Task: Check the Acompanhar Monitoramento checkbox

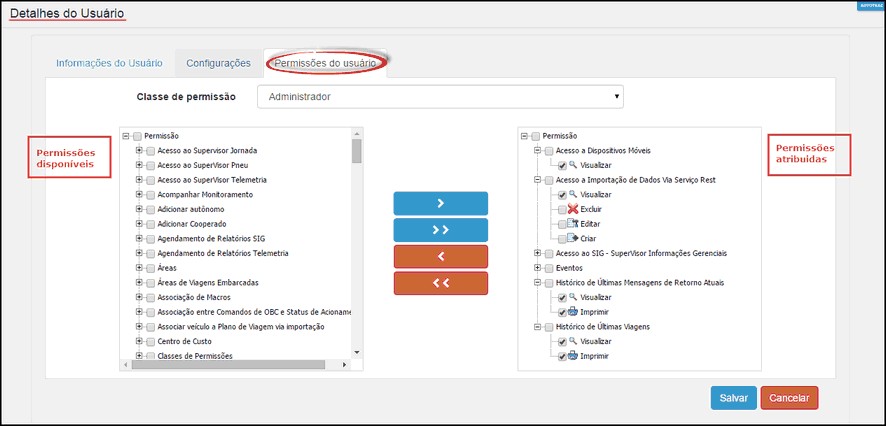Action: (x=151, y=194)
